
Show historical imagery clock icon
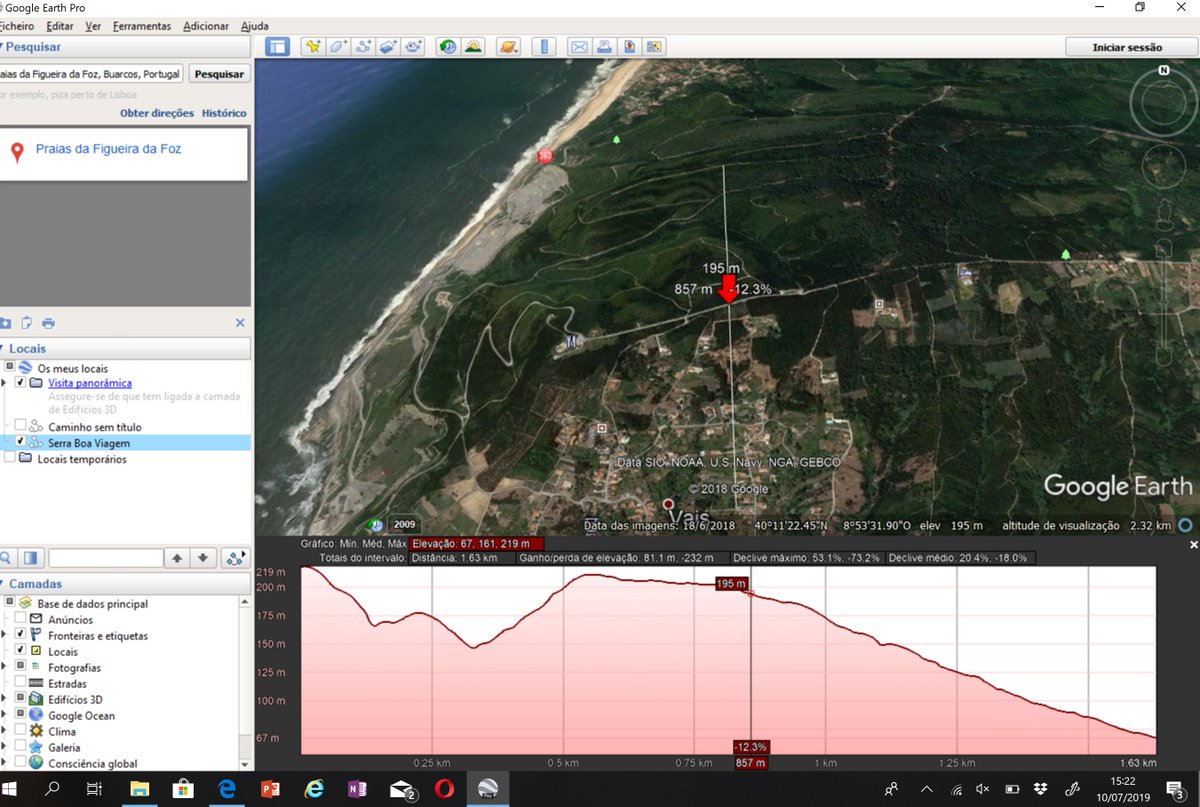click(448, 46)
